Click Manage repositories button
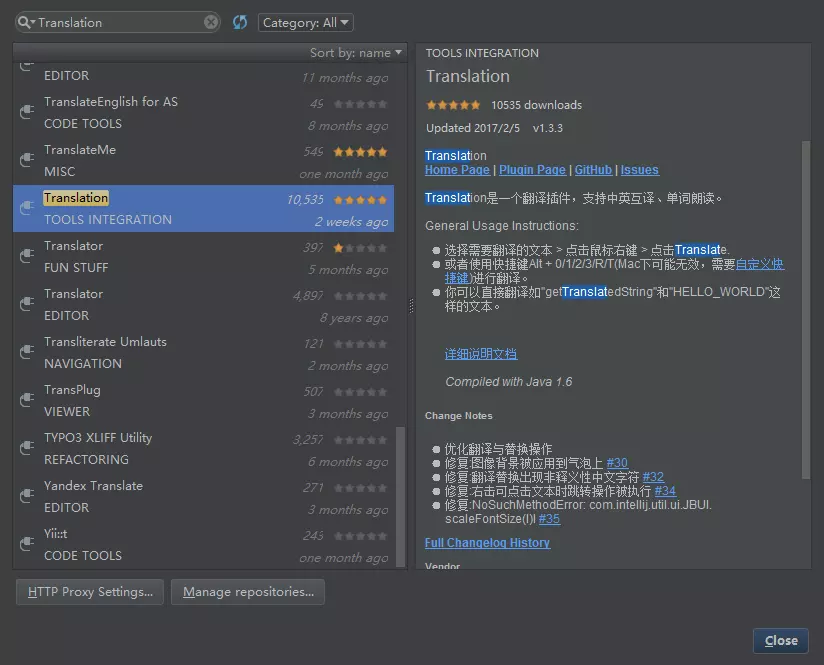Screen dimensions: 824x665 pos(248,592)
